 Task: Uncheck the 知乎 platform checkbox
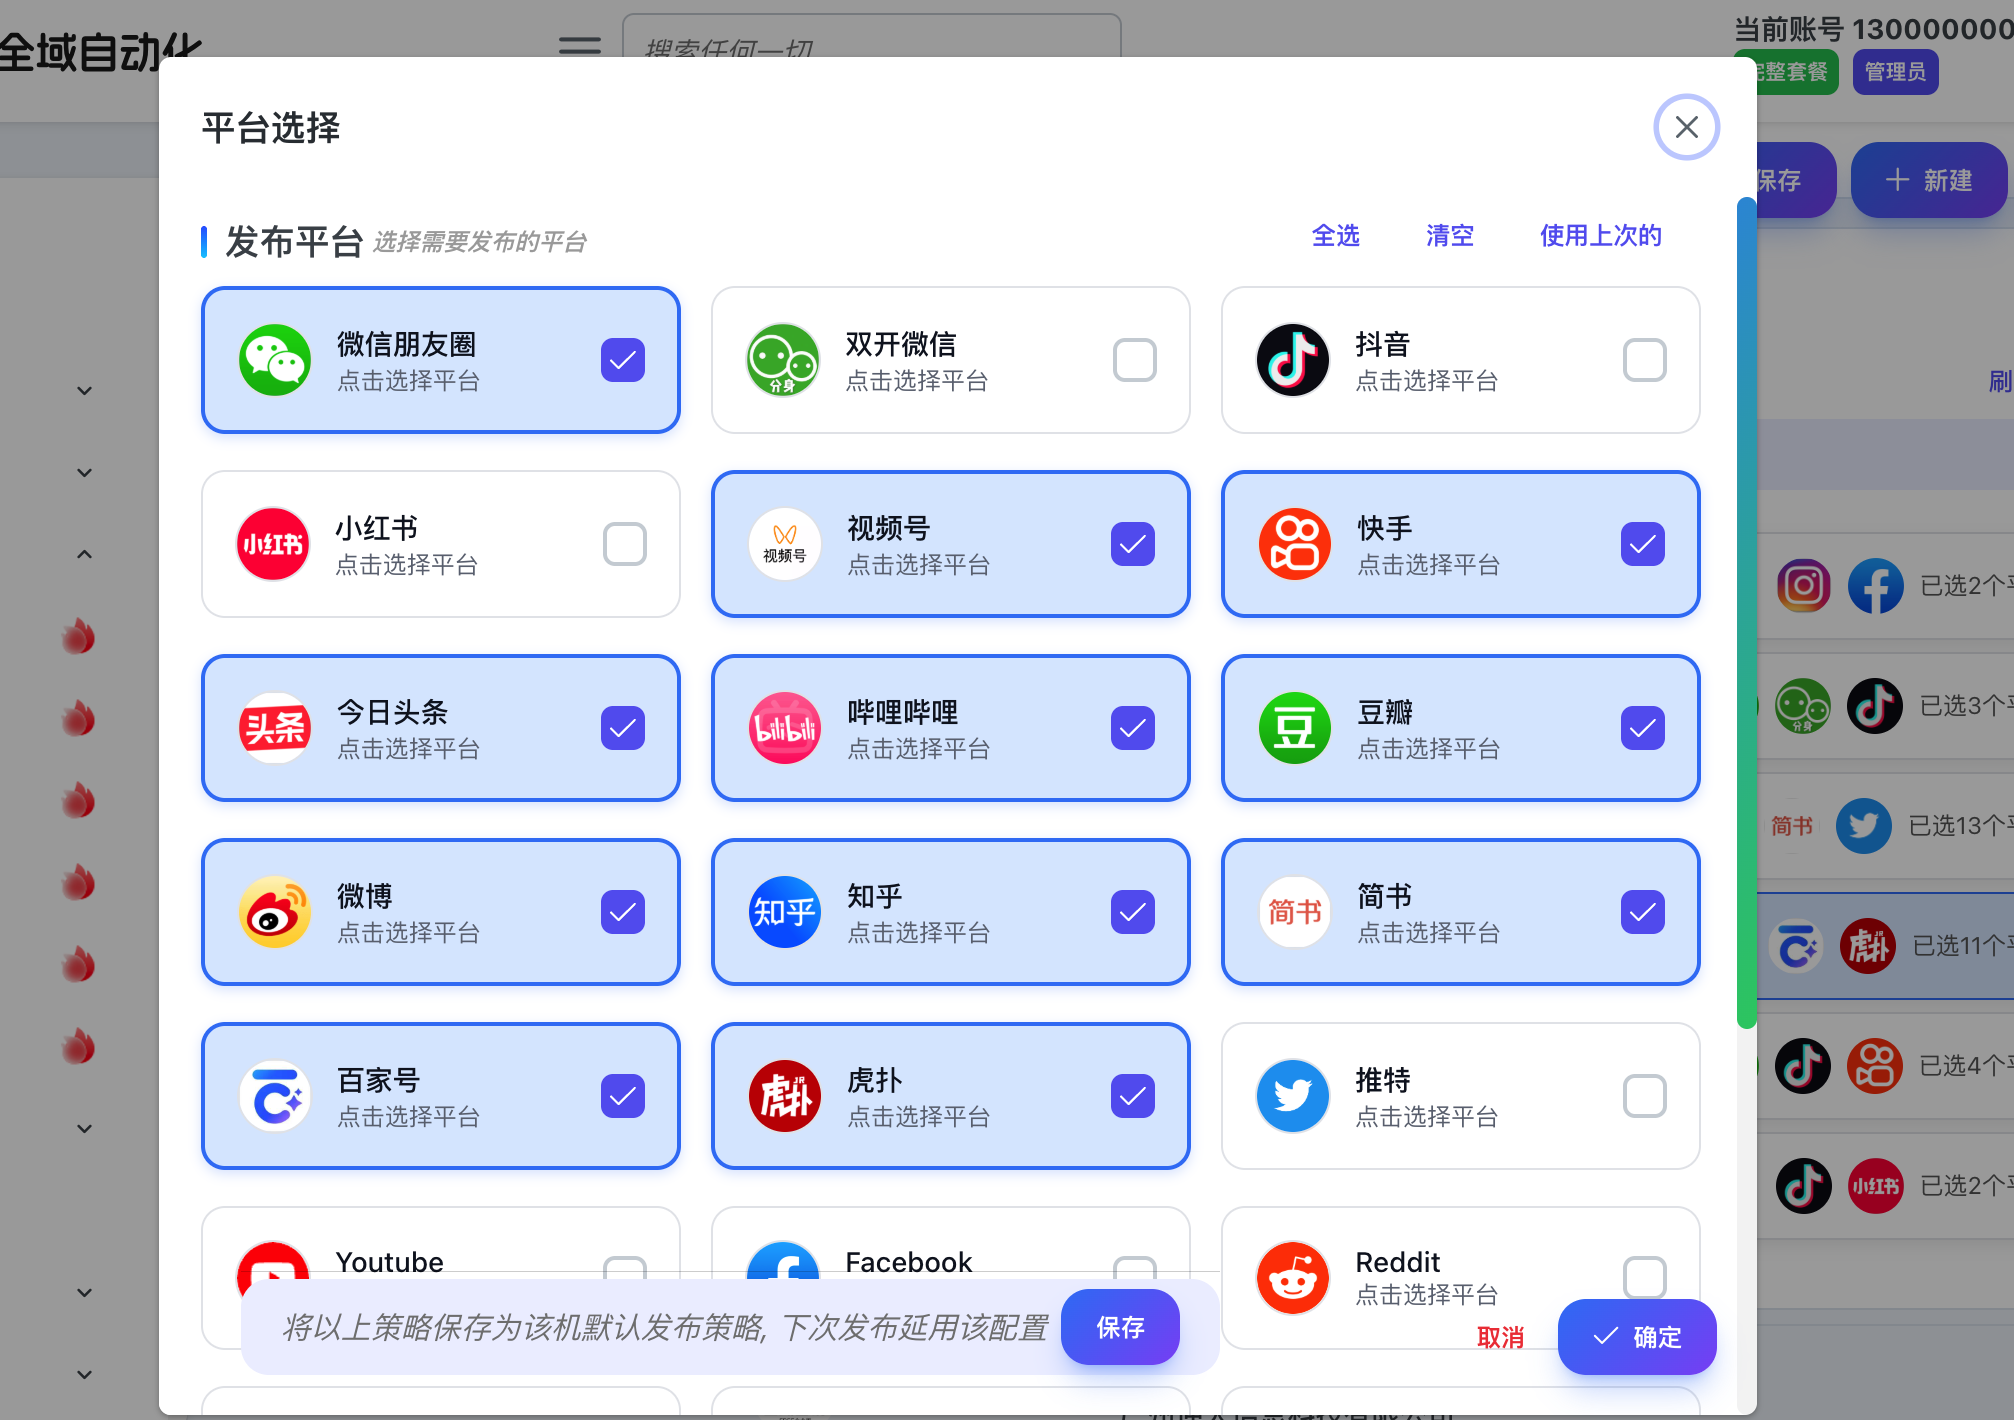[1132, 912]
